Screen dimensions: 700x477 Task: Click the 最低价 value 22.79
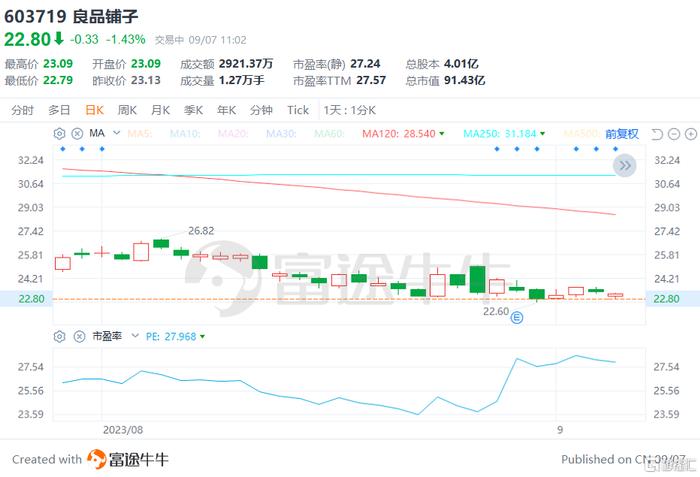click(58, 80)
